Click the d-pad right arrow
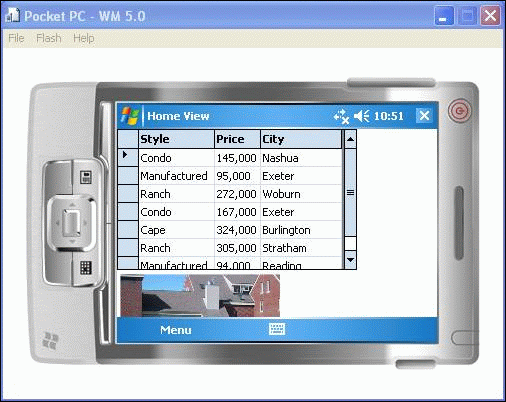The width and height of the screenshot is (506, 402). pyautogui.click(x=85, y=223)
